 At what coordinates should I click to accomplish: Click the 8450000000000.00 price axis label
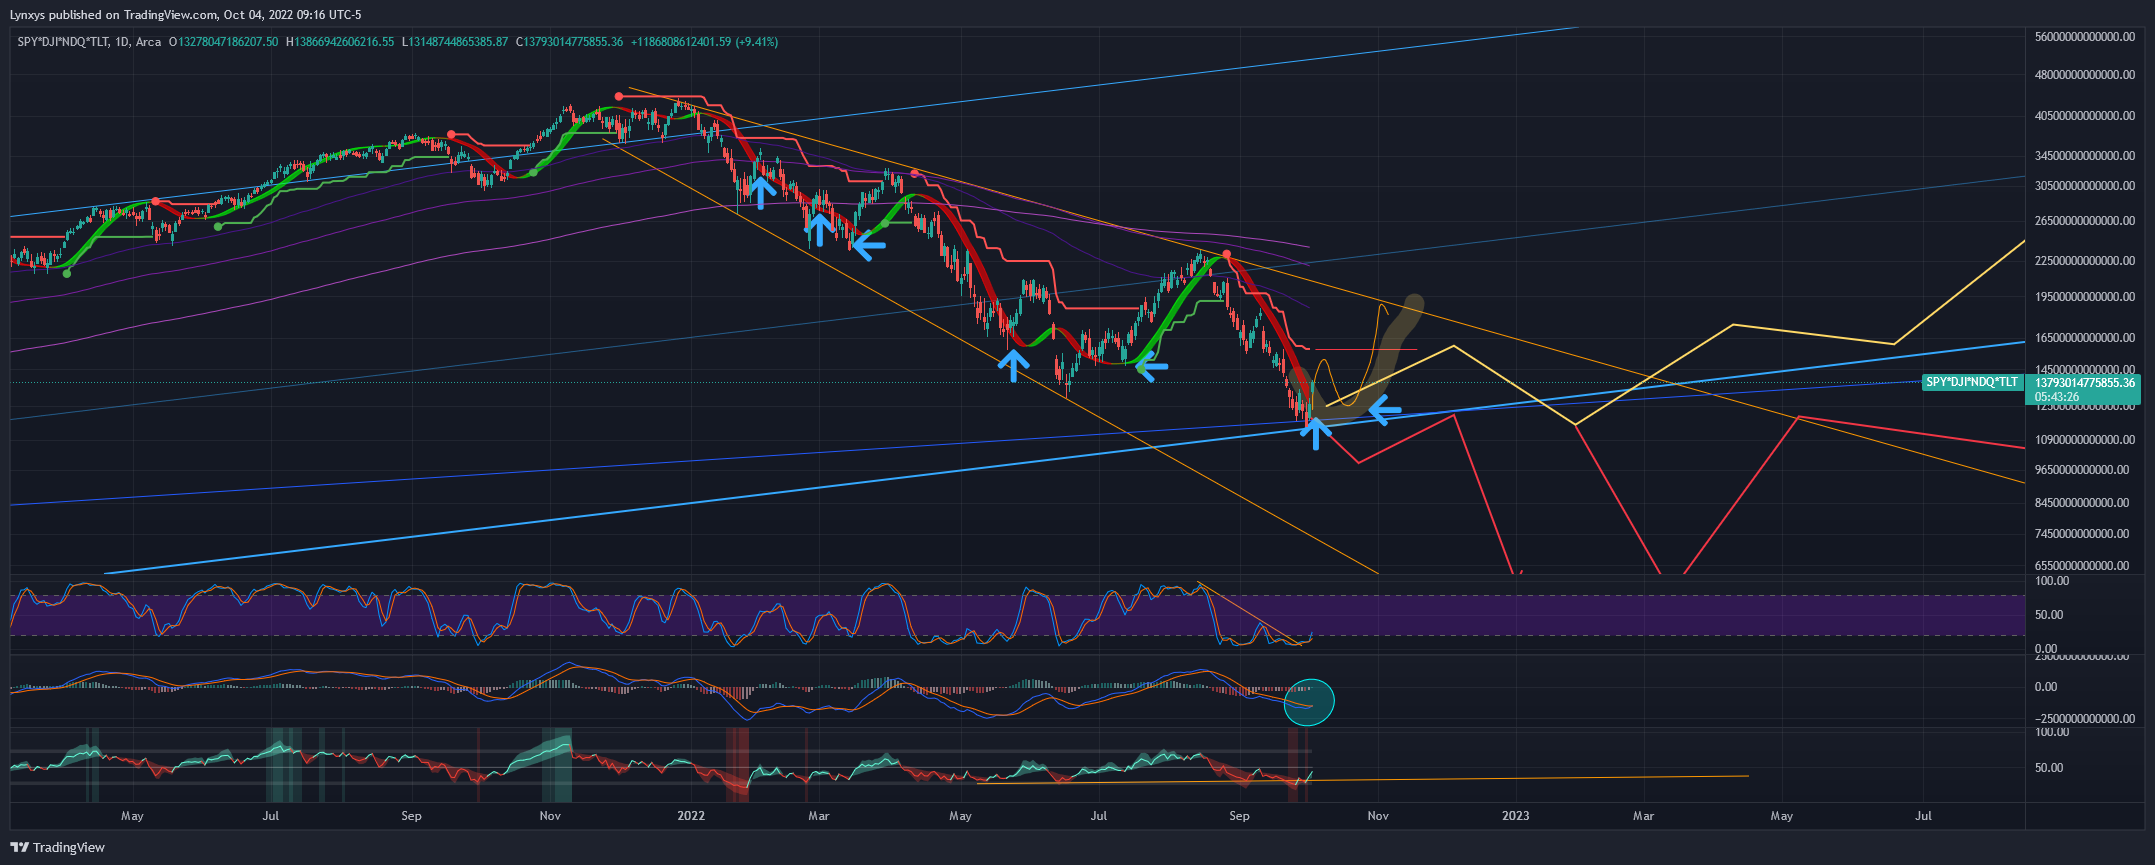click(x=2082, y=502)
